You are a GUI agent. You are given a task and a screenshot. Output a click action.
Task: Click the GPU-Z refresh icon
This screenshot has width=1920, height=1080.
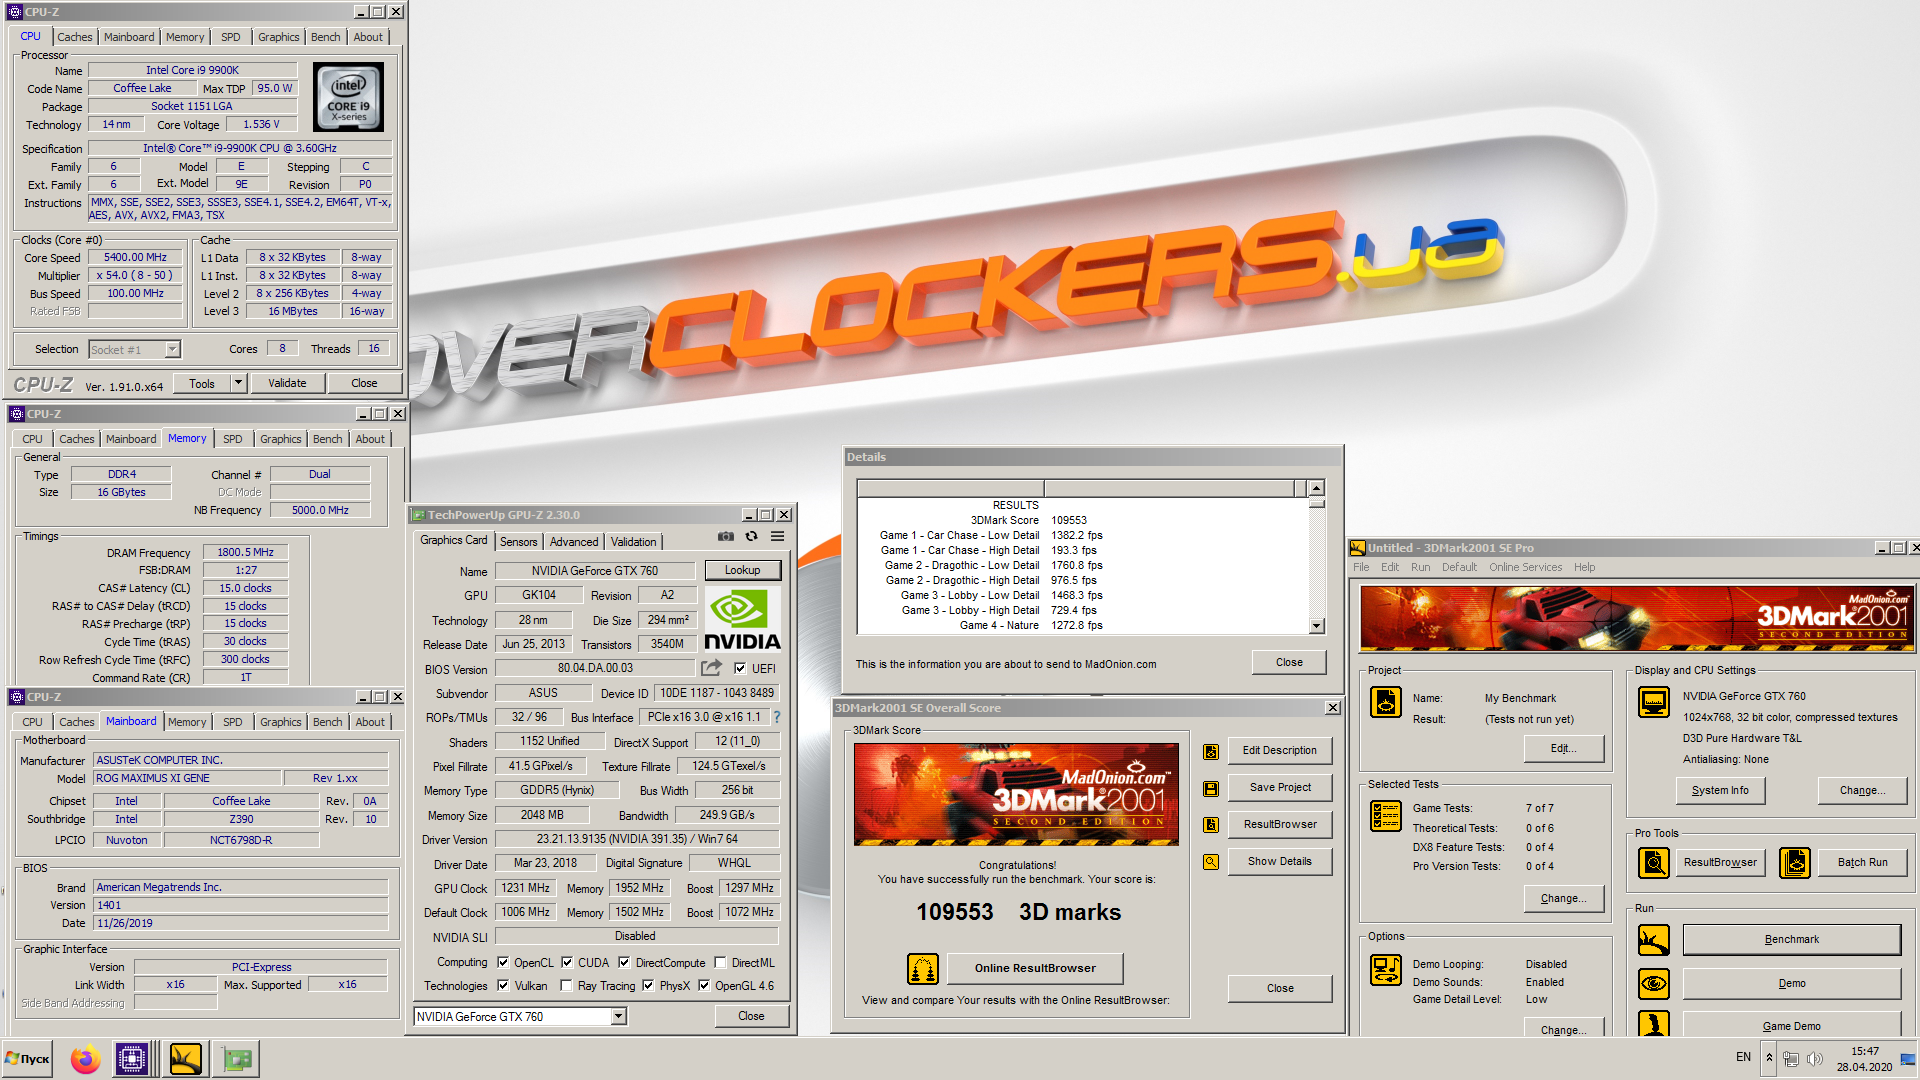pyautogui.click(x=751, y=537)
